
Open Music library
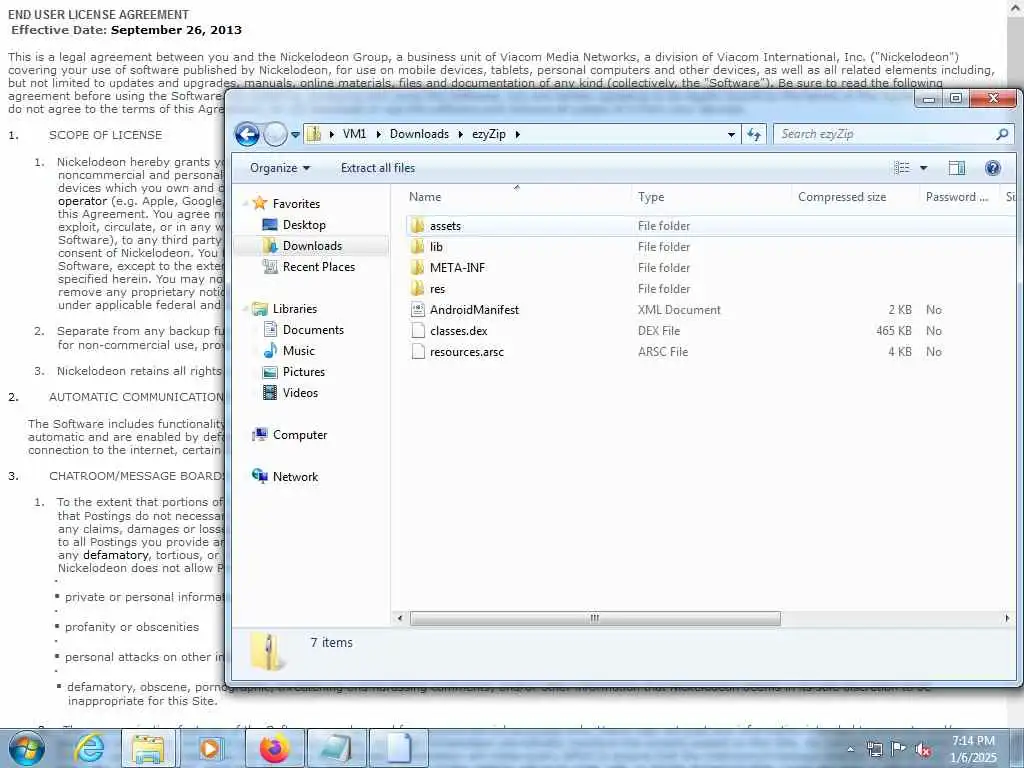pos(298,351)
